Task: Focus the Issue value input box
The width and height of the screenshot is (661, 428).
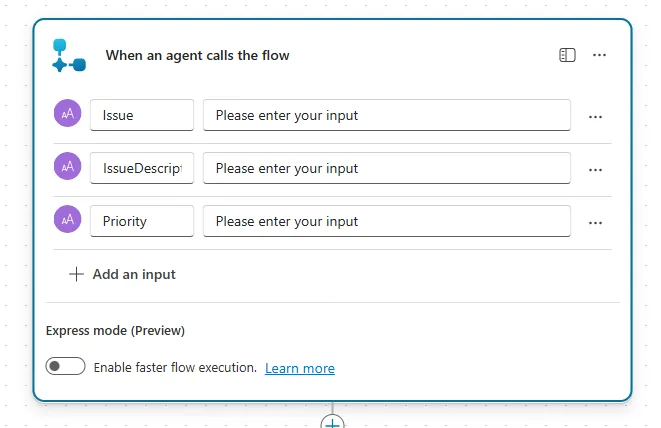Action: coord(387,115)
